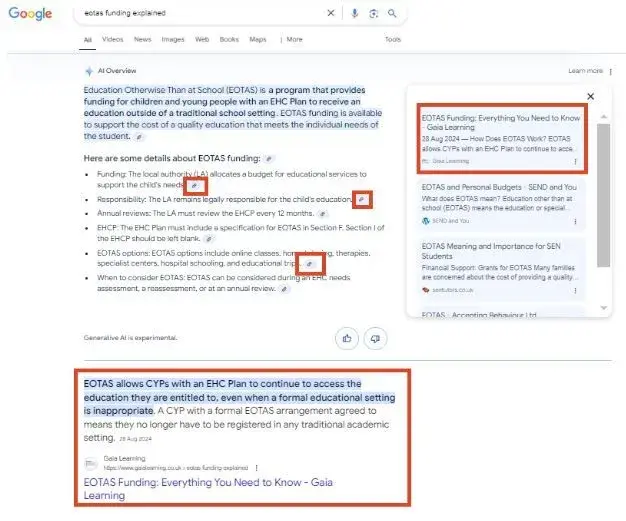The image size is (626, 521).
Task: Open three-dot menu beside Learn more
Action: pos(610,71)
